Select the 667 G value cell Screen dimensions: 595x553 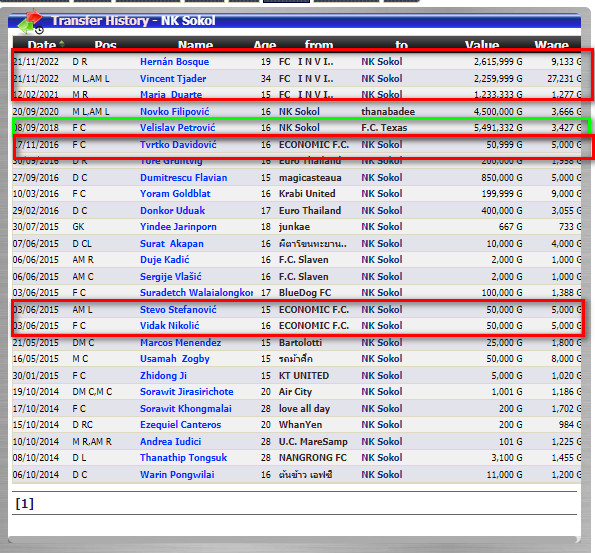point(510,227)
